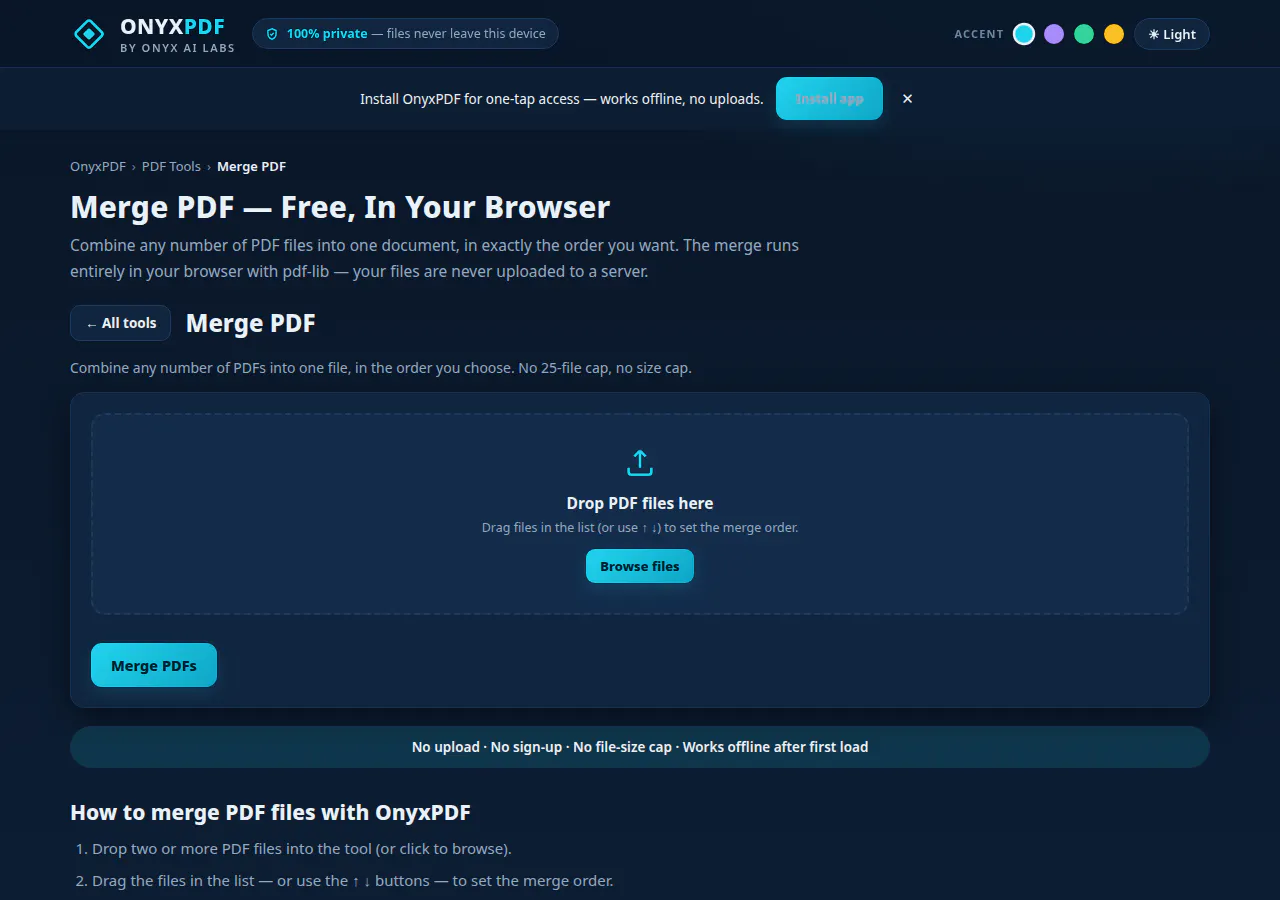Click the BY ONYX AI LABS subtitle
This screenshot has width=1280, height=900.
pos(177,48)
